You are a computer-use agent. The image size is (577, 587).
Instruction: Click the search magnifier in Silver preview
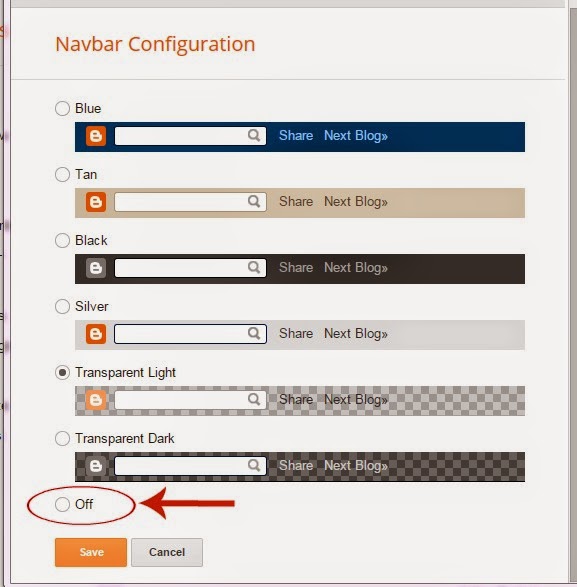[x=254, y=333]
